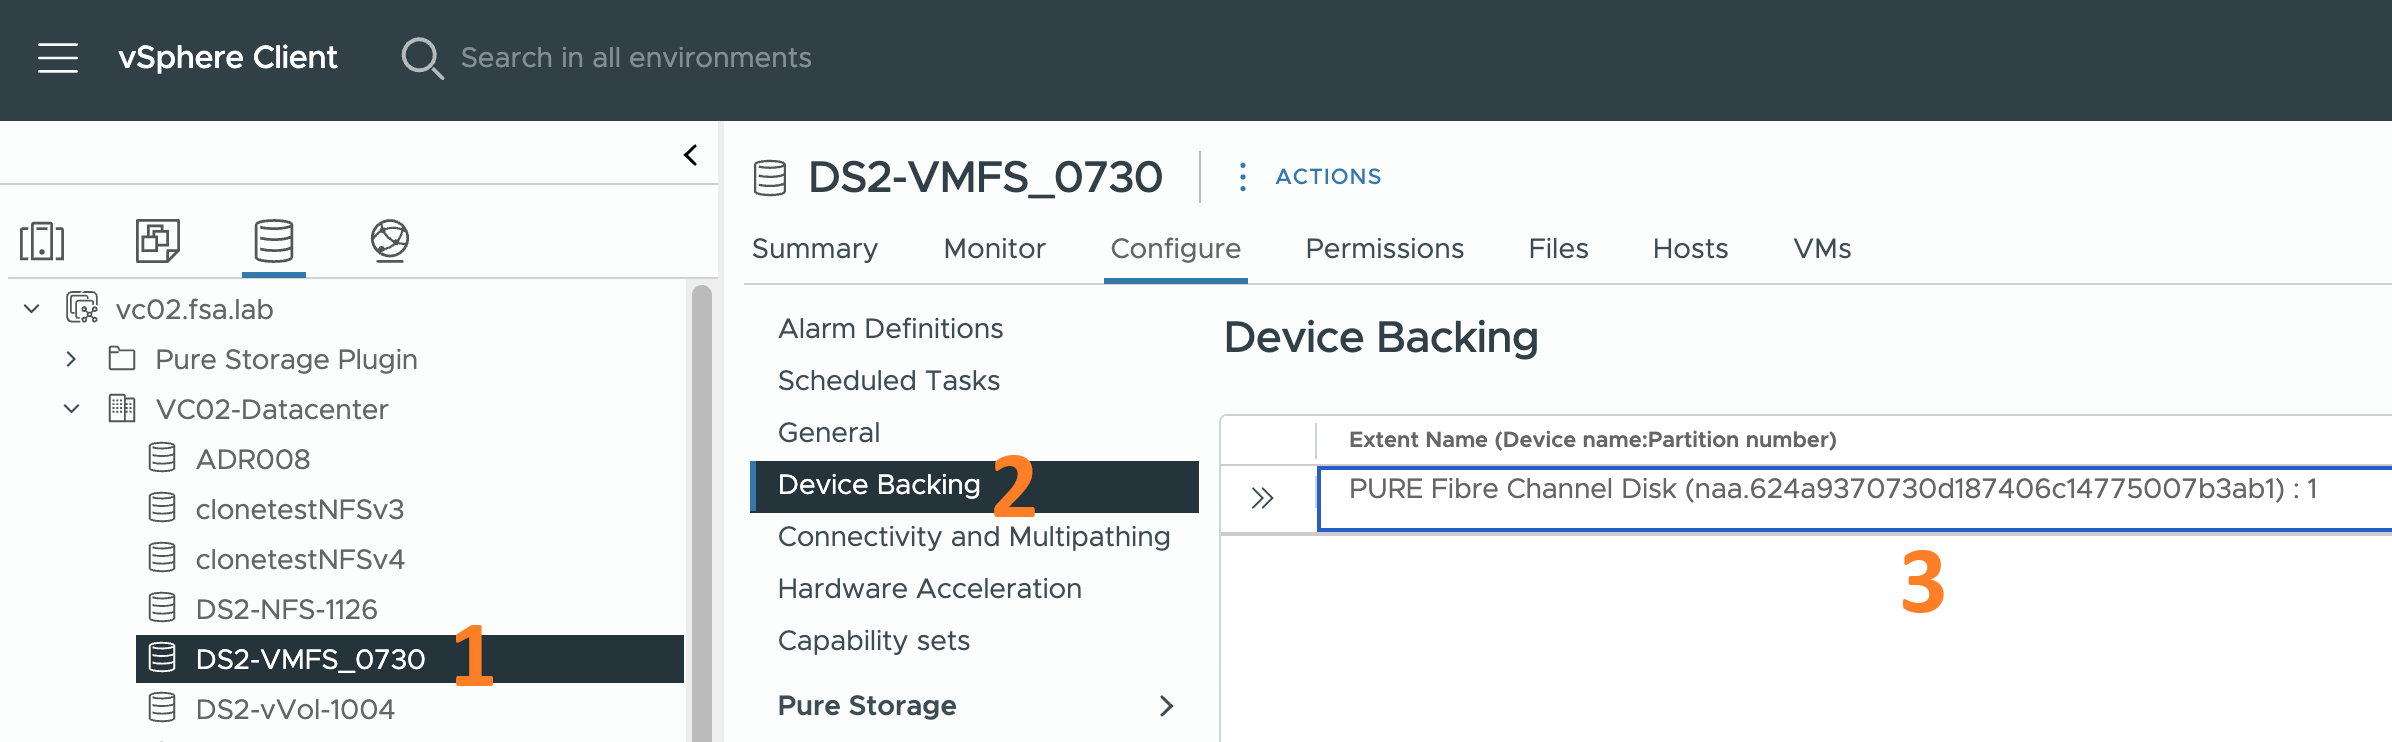Collapse the VC02-Datacenter tree node
Viewport: 2392px width, 742px height.
coord(70,408)
